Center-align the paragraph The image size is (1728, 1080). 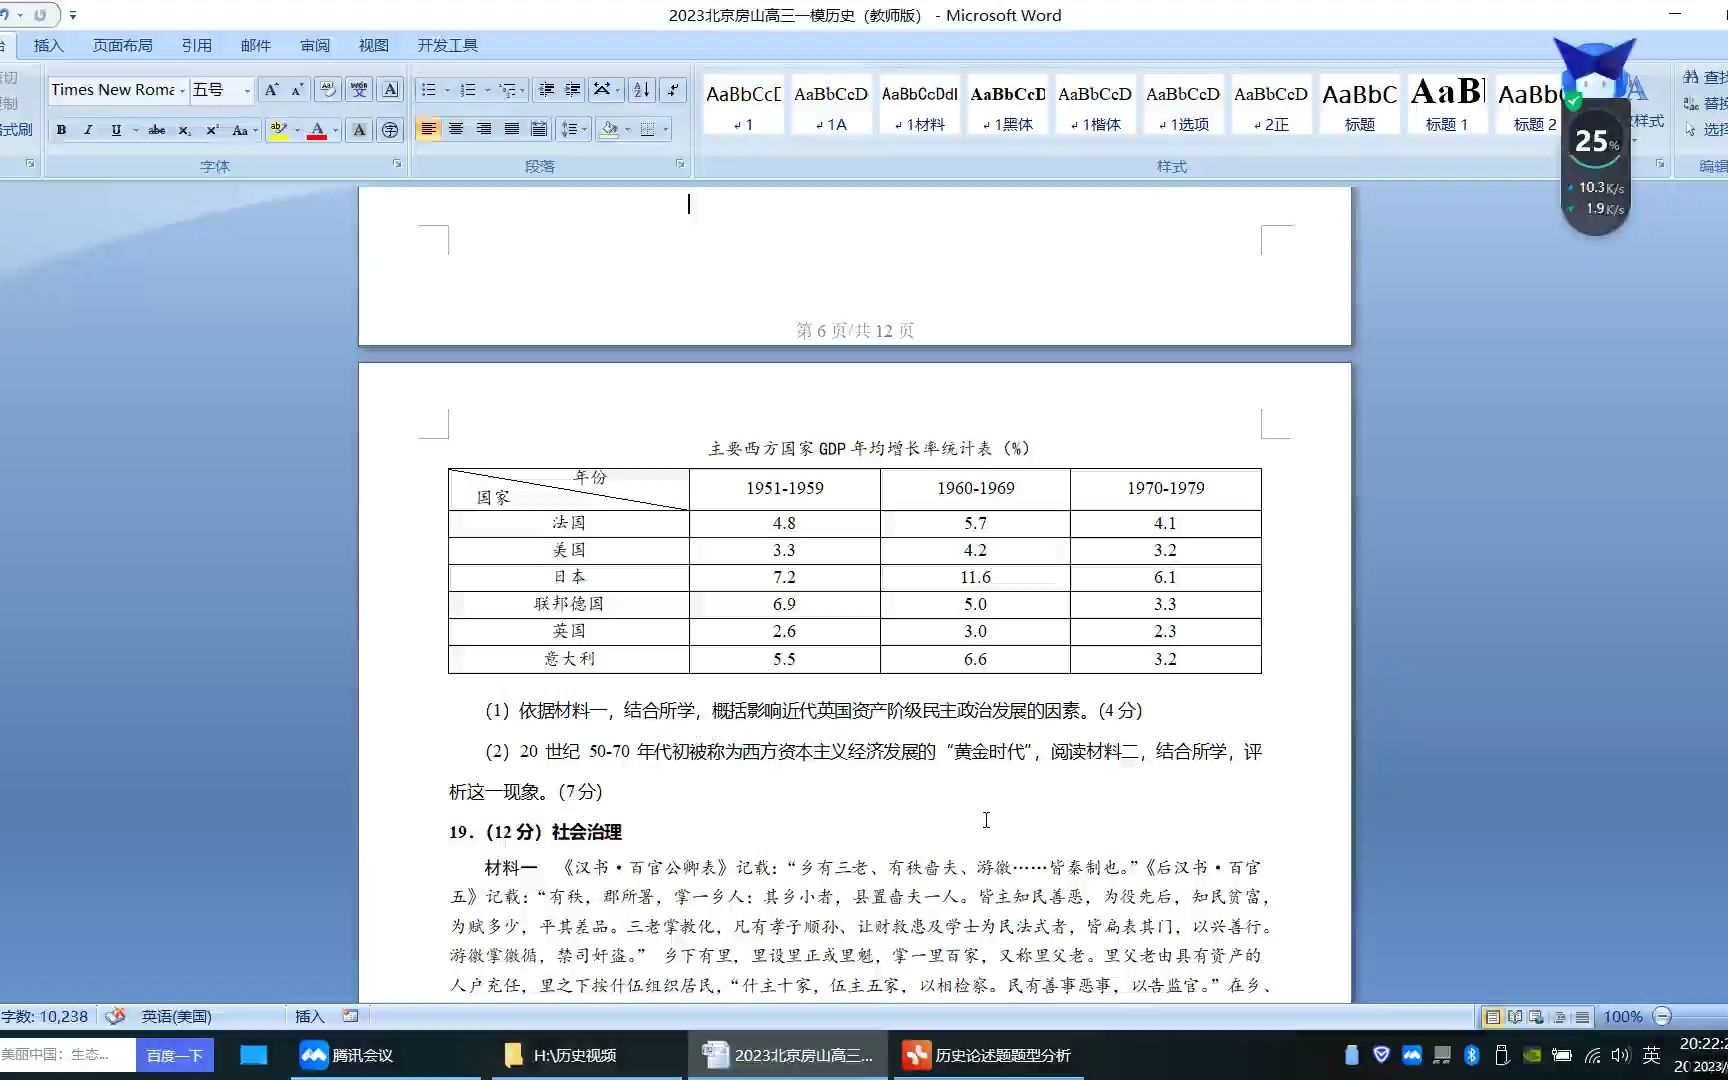coord(456,129)
